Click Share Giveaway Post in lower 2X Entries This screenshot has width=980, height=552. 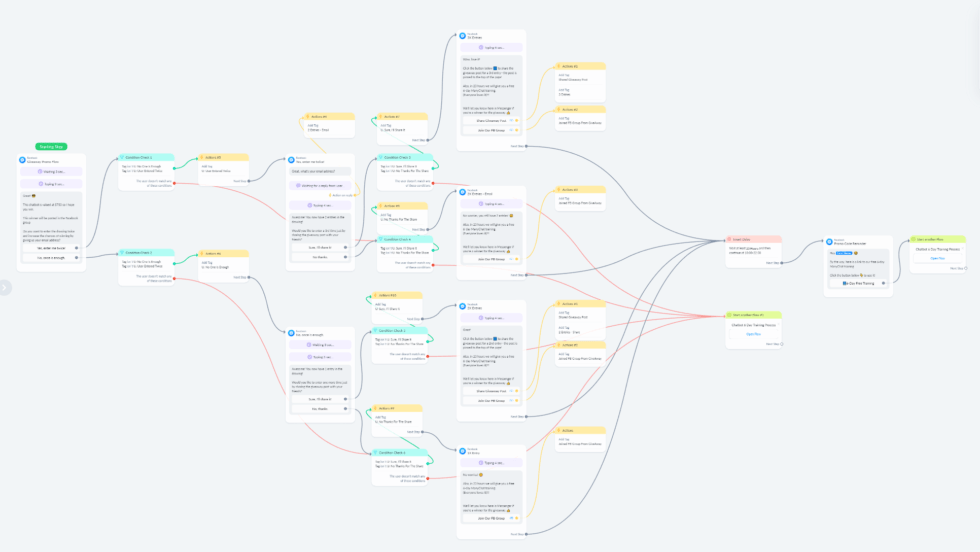(x=491, y=391)
